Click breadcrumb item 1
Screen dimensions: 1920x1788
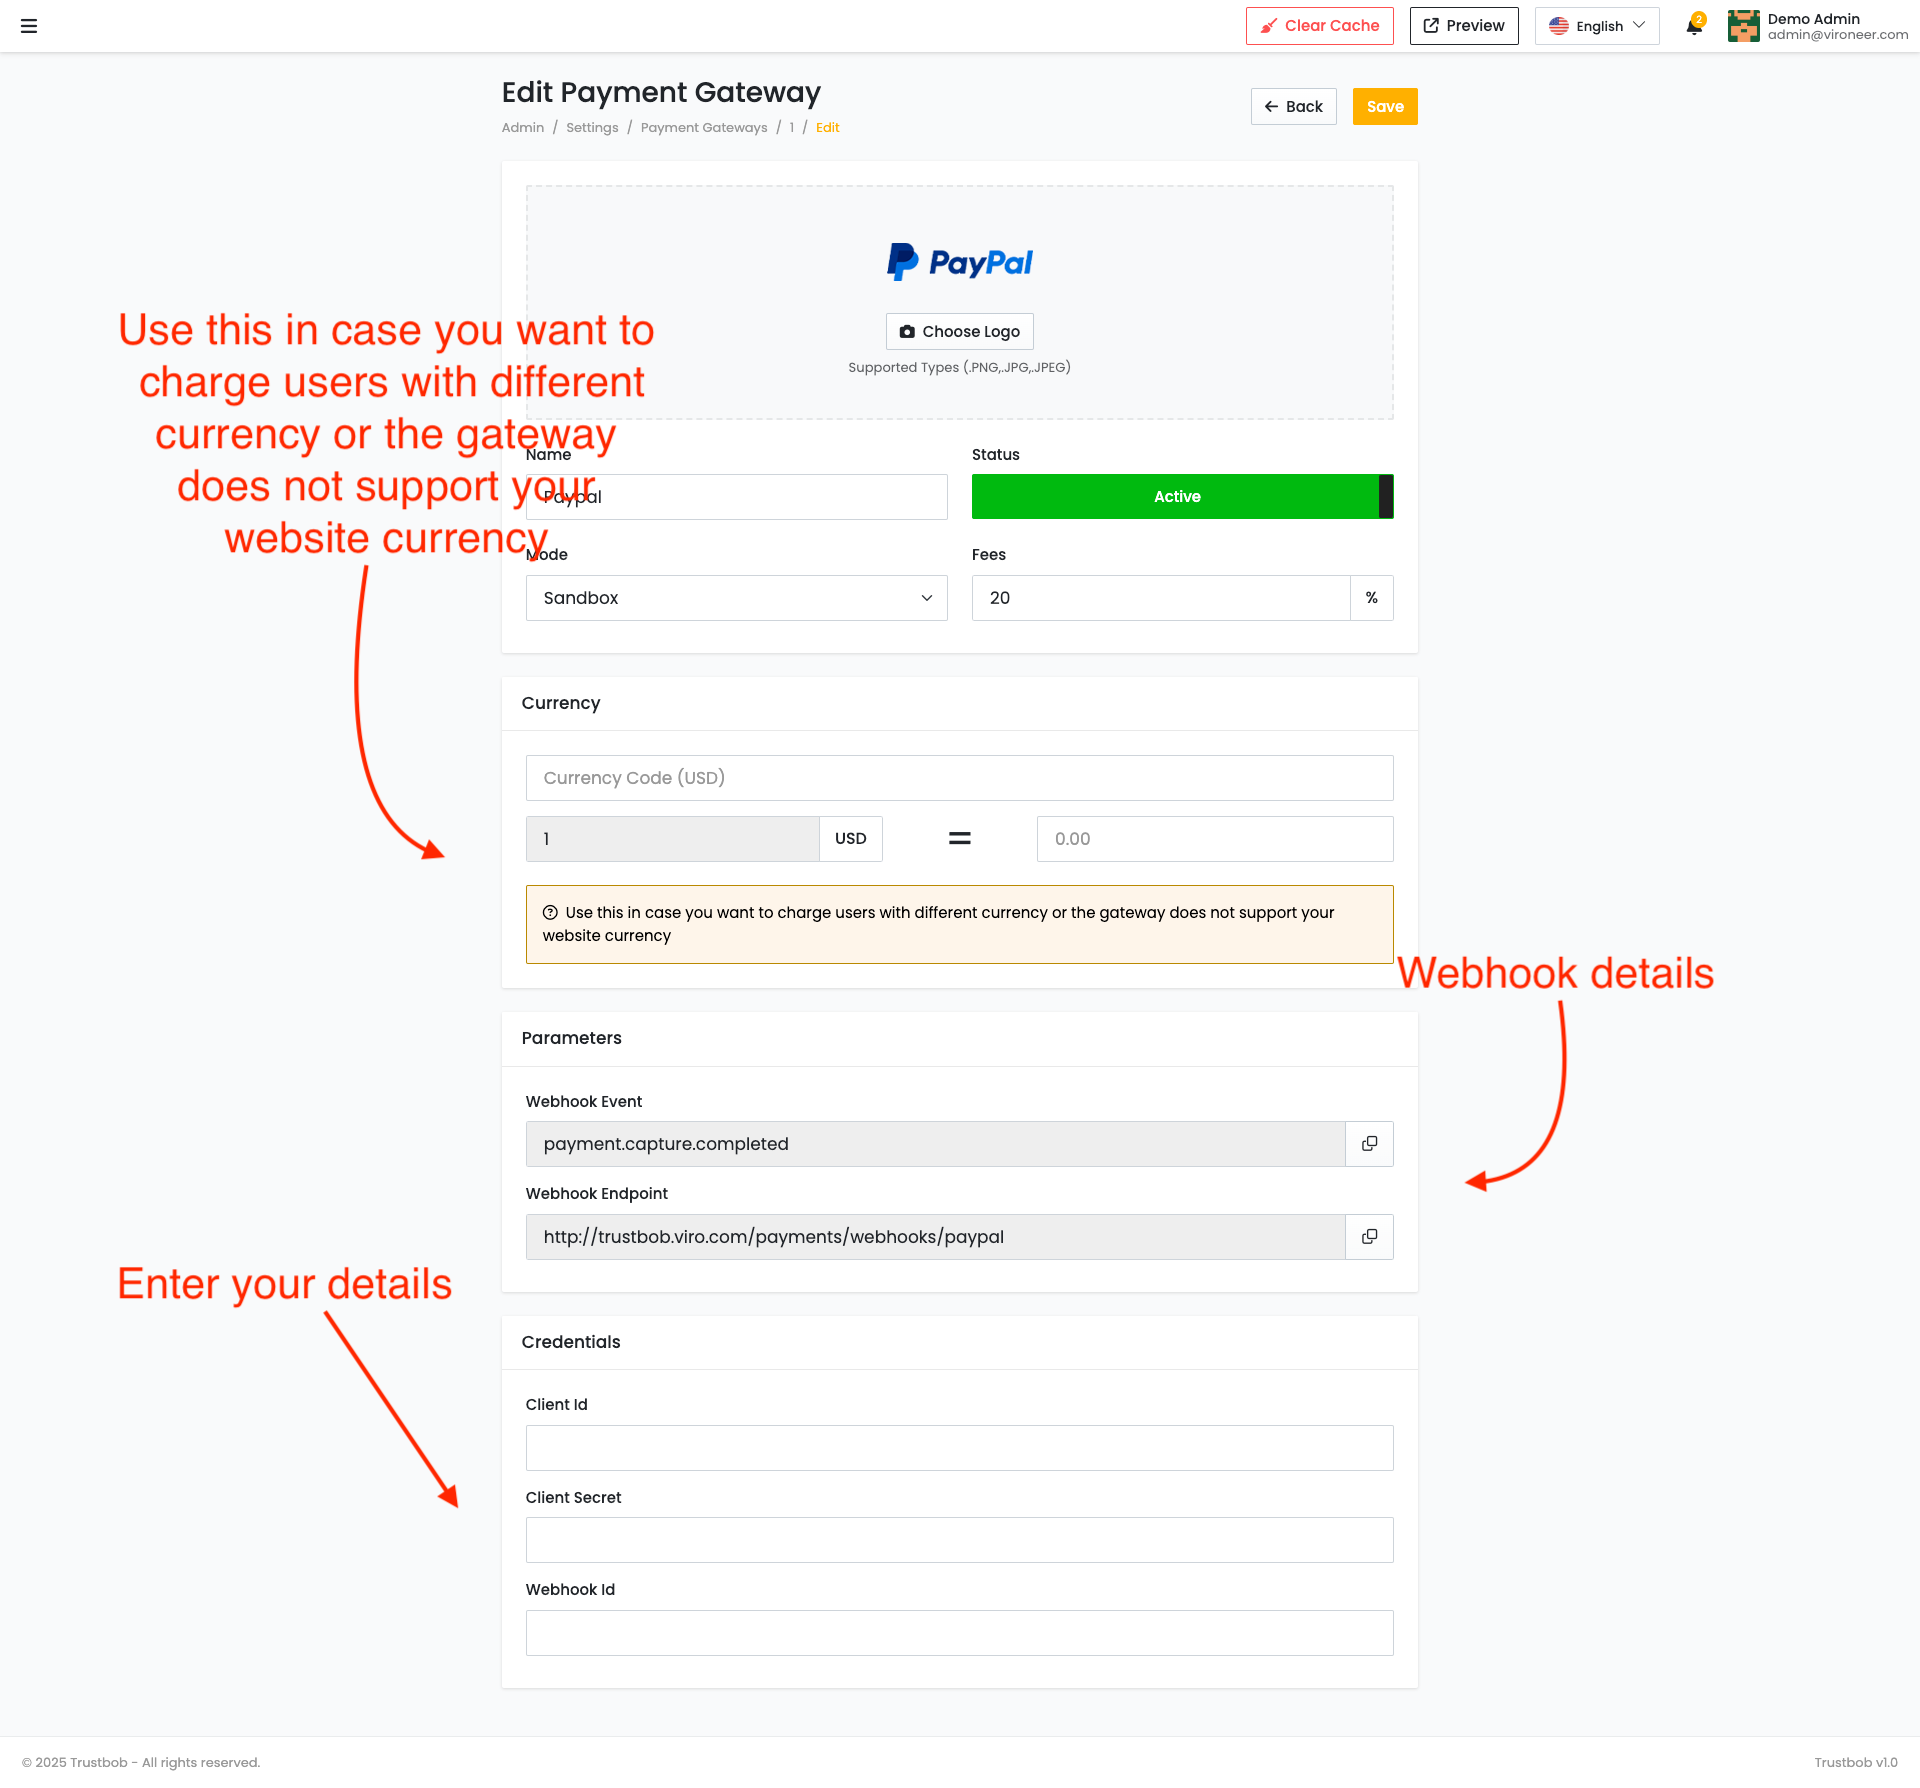[791, 128]
